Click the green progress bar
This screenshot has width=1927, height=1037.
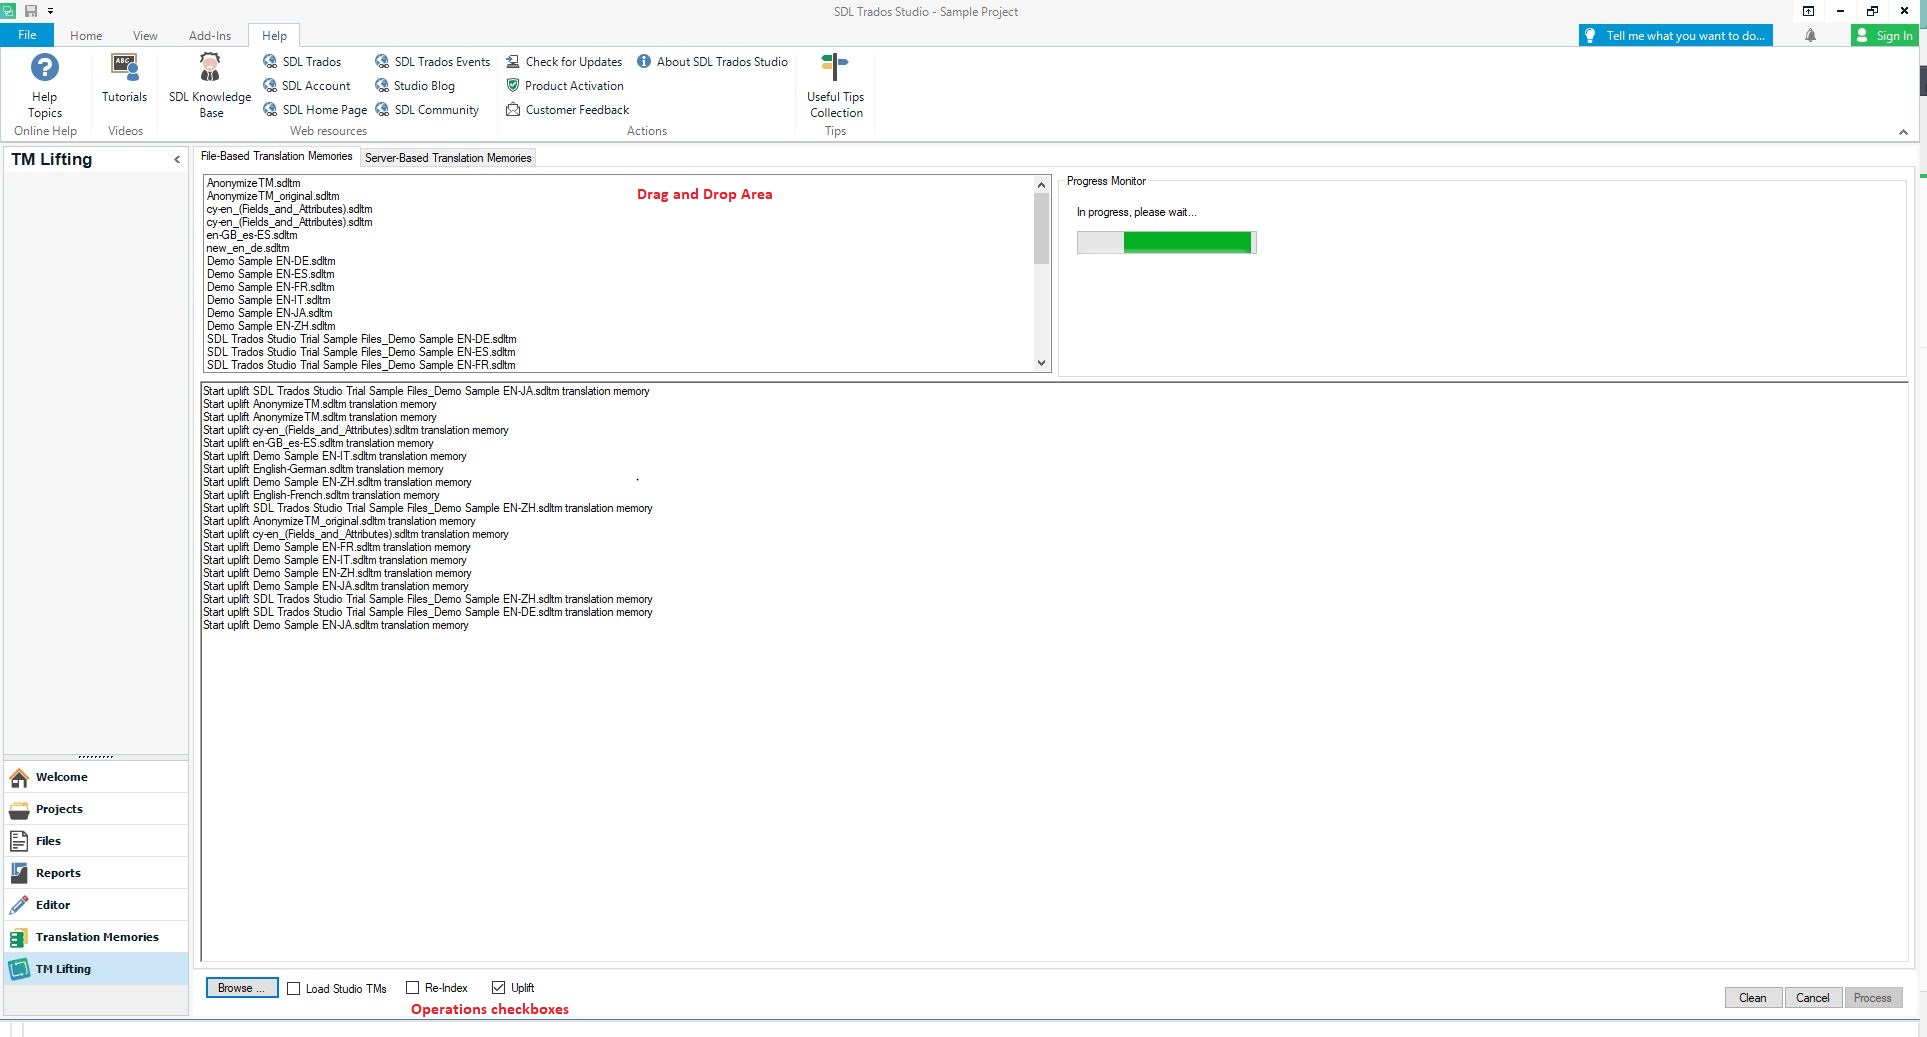[1166, 242]
